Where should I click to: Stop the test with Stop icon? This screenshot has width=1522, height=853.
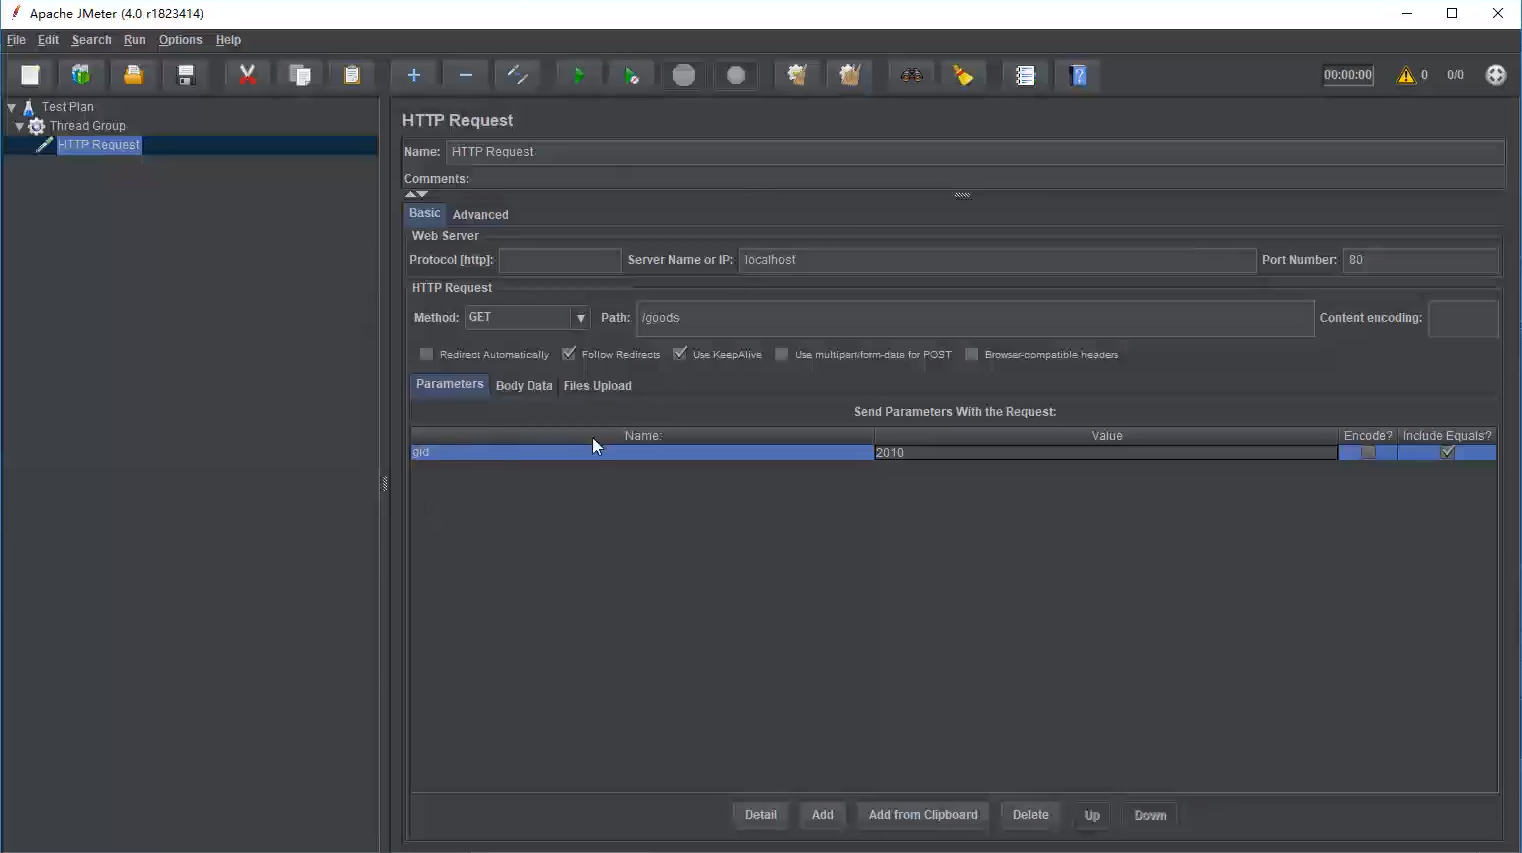point(684,75)
